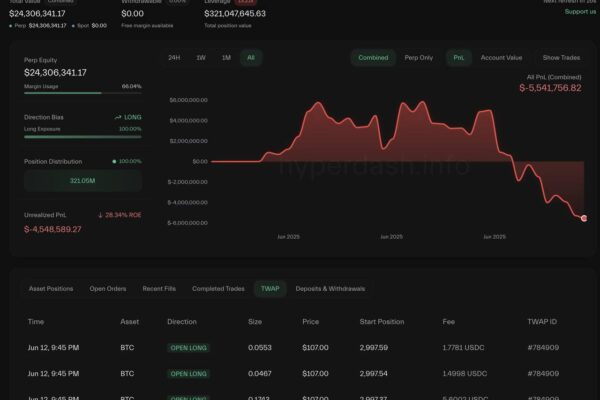
Task: Click the fee 1.7781 USDC
Action: pos(463,348)
